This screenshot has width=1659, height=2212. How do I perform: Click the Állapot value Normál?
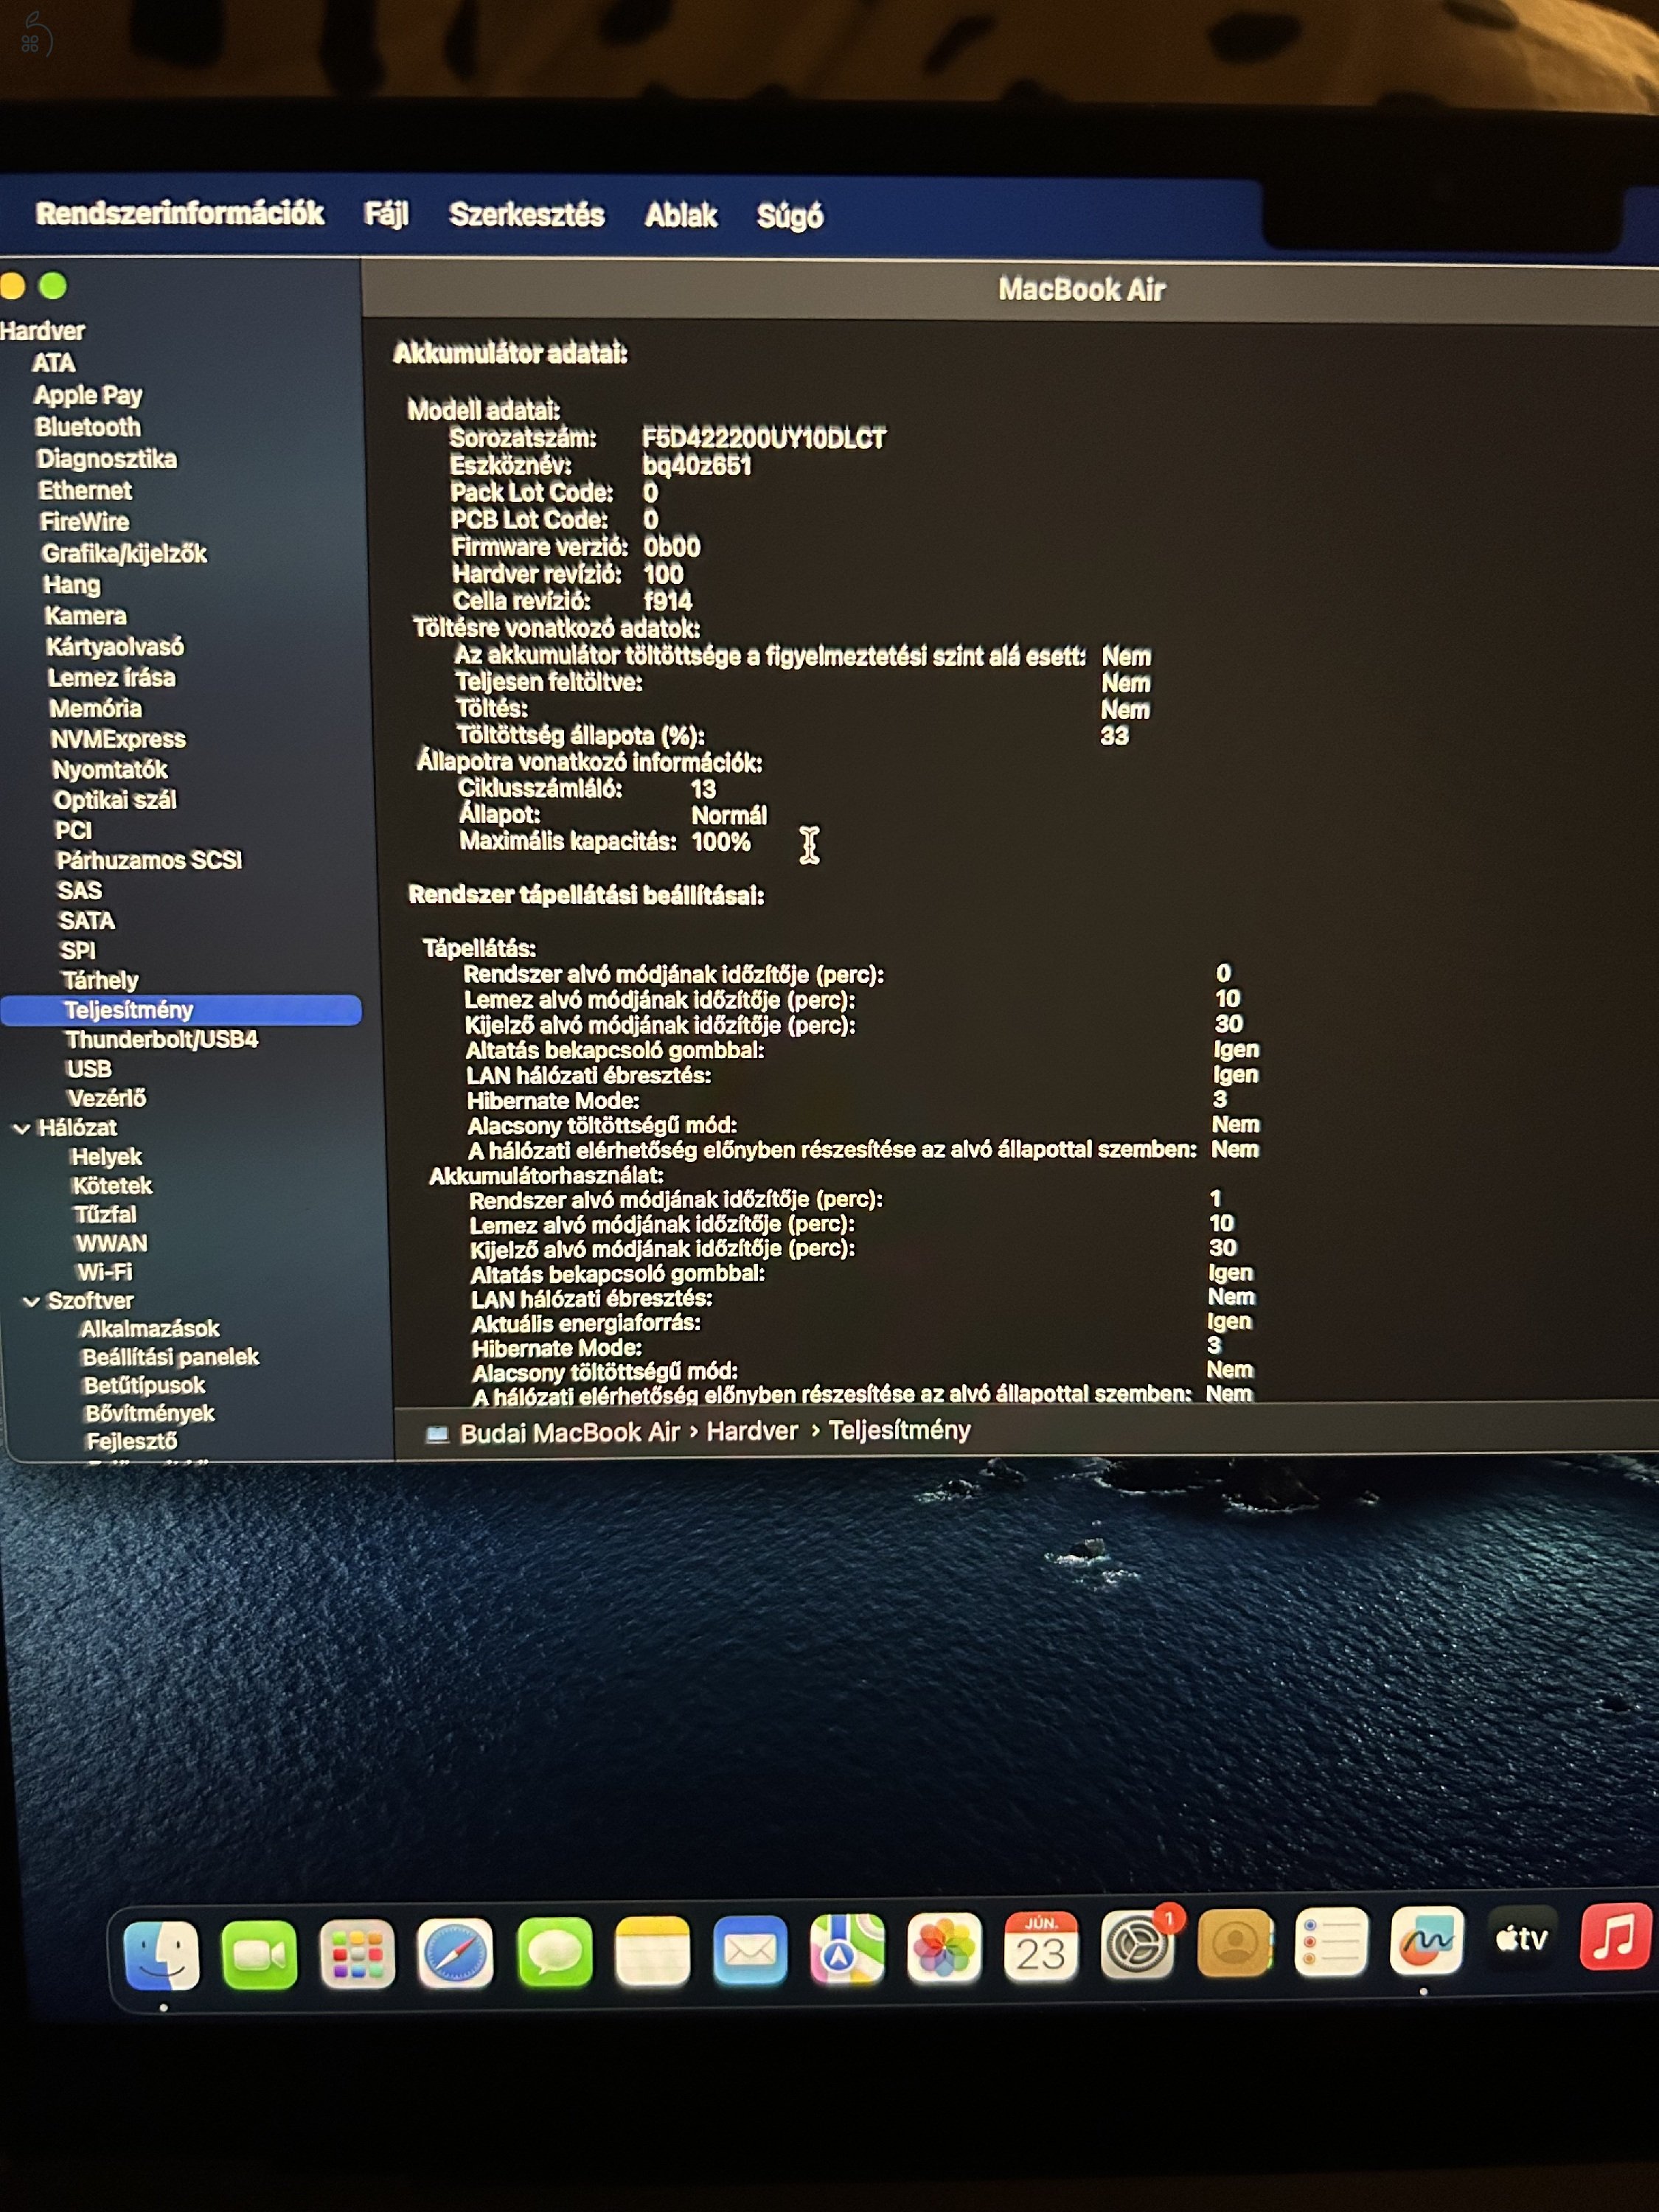tap(729, 816)
